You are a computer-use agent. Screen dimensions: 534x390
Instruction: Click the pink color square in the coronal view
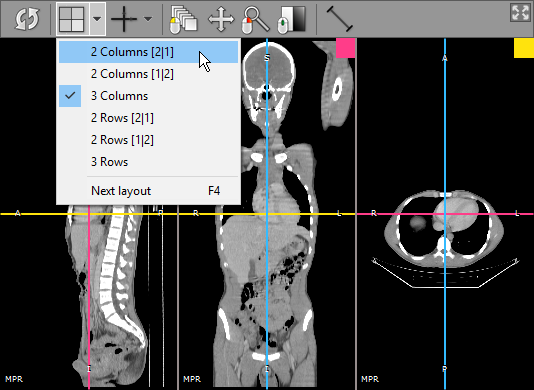[x=346, y=48]
